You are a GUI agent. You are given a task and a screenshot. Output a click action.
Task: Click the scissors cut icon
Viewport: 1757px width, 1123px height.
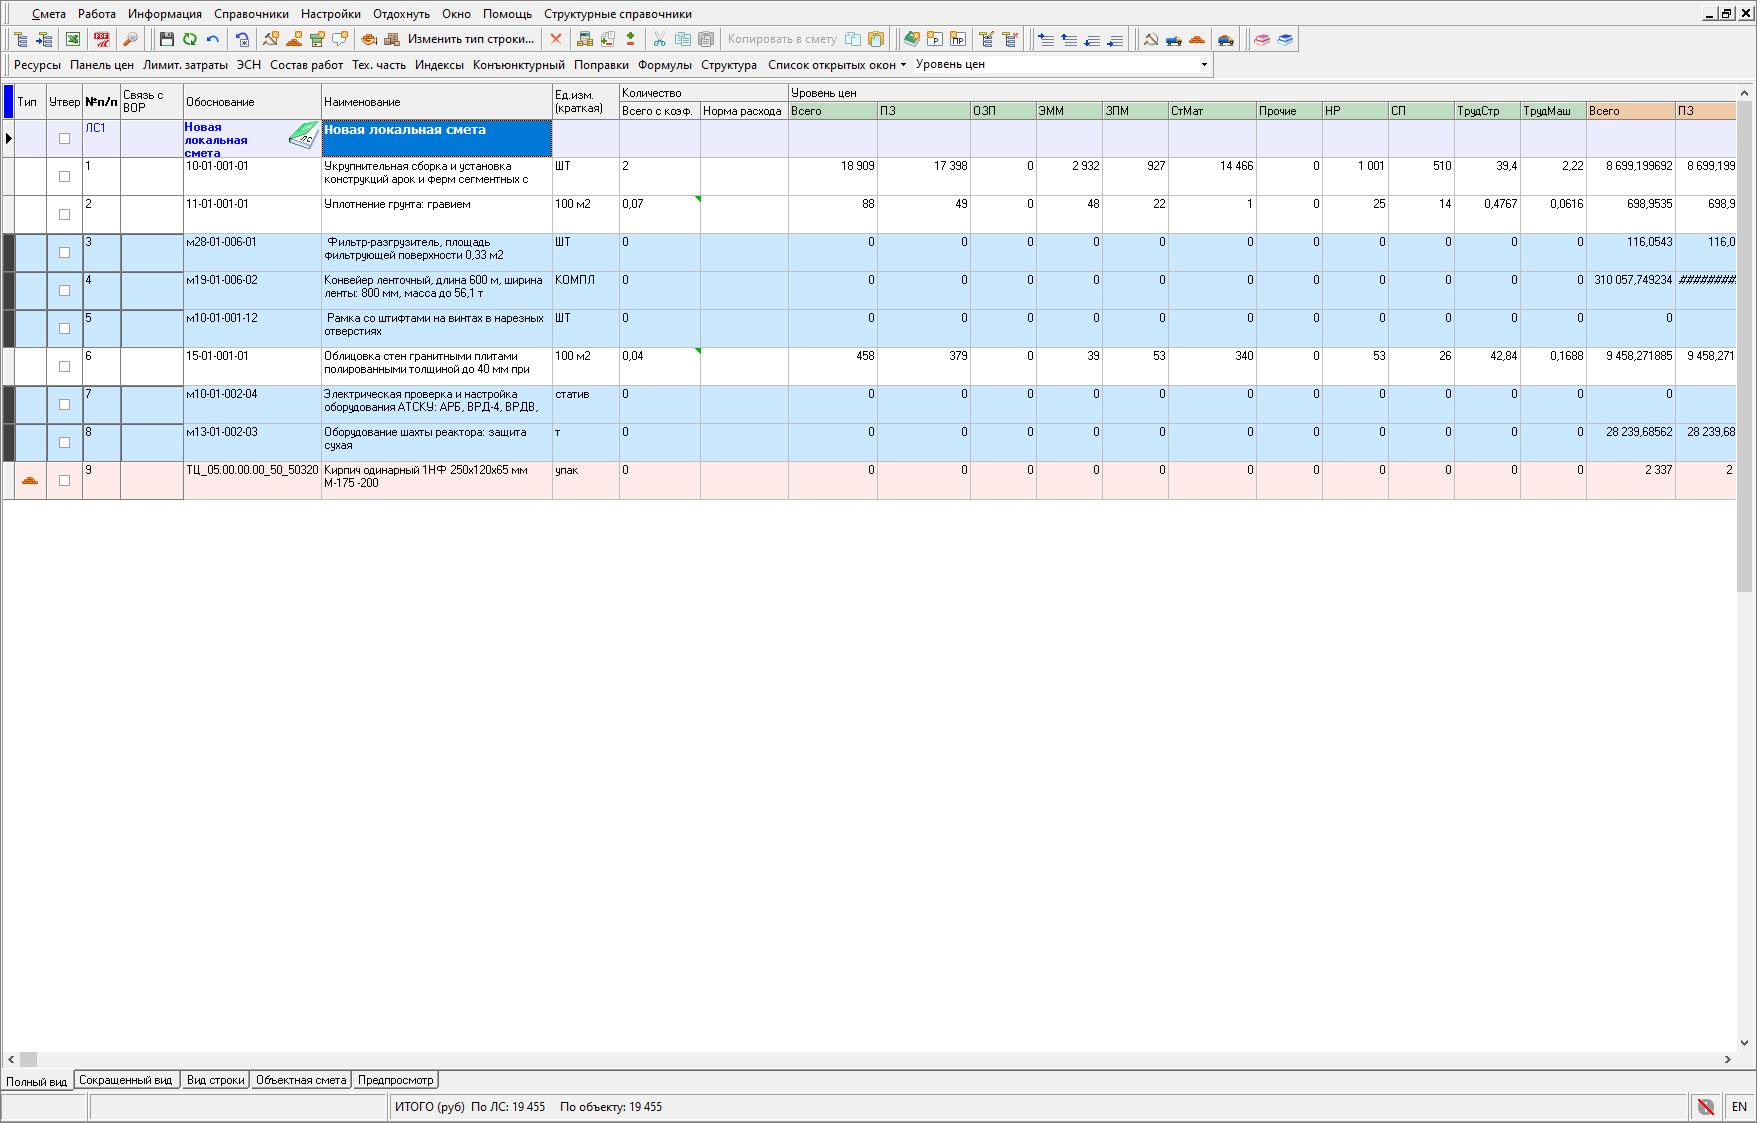(659, 39)
